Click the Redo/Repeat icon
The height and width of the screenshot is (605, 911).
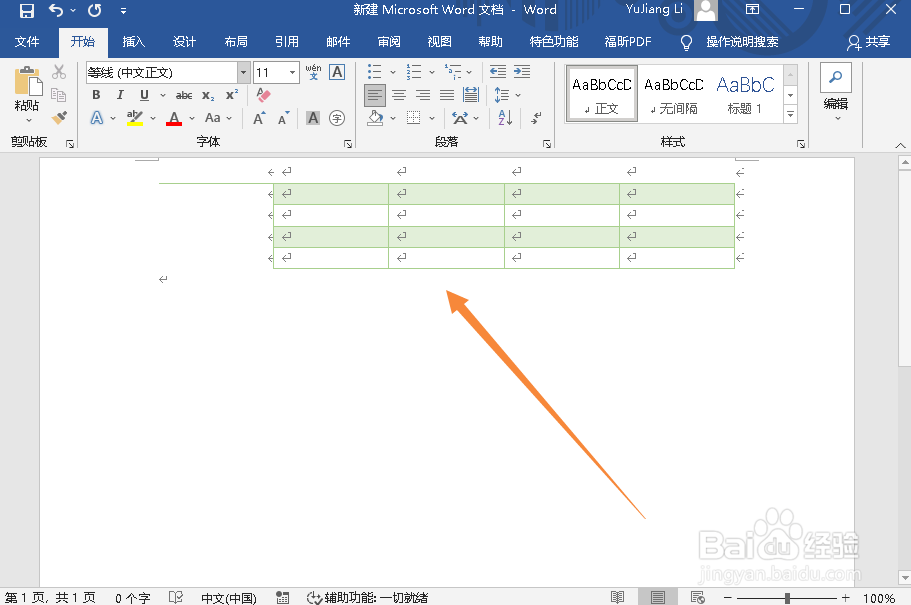click(95, 10)
